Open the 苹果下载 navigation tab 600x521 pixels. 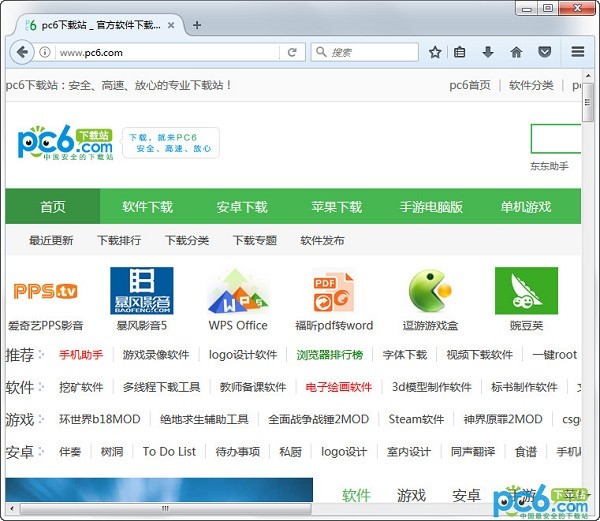click(336, 207)
